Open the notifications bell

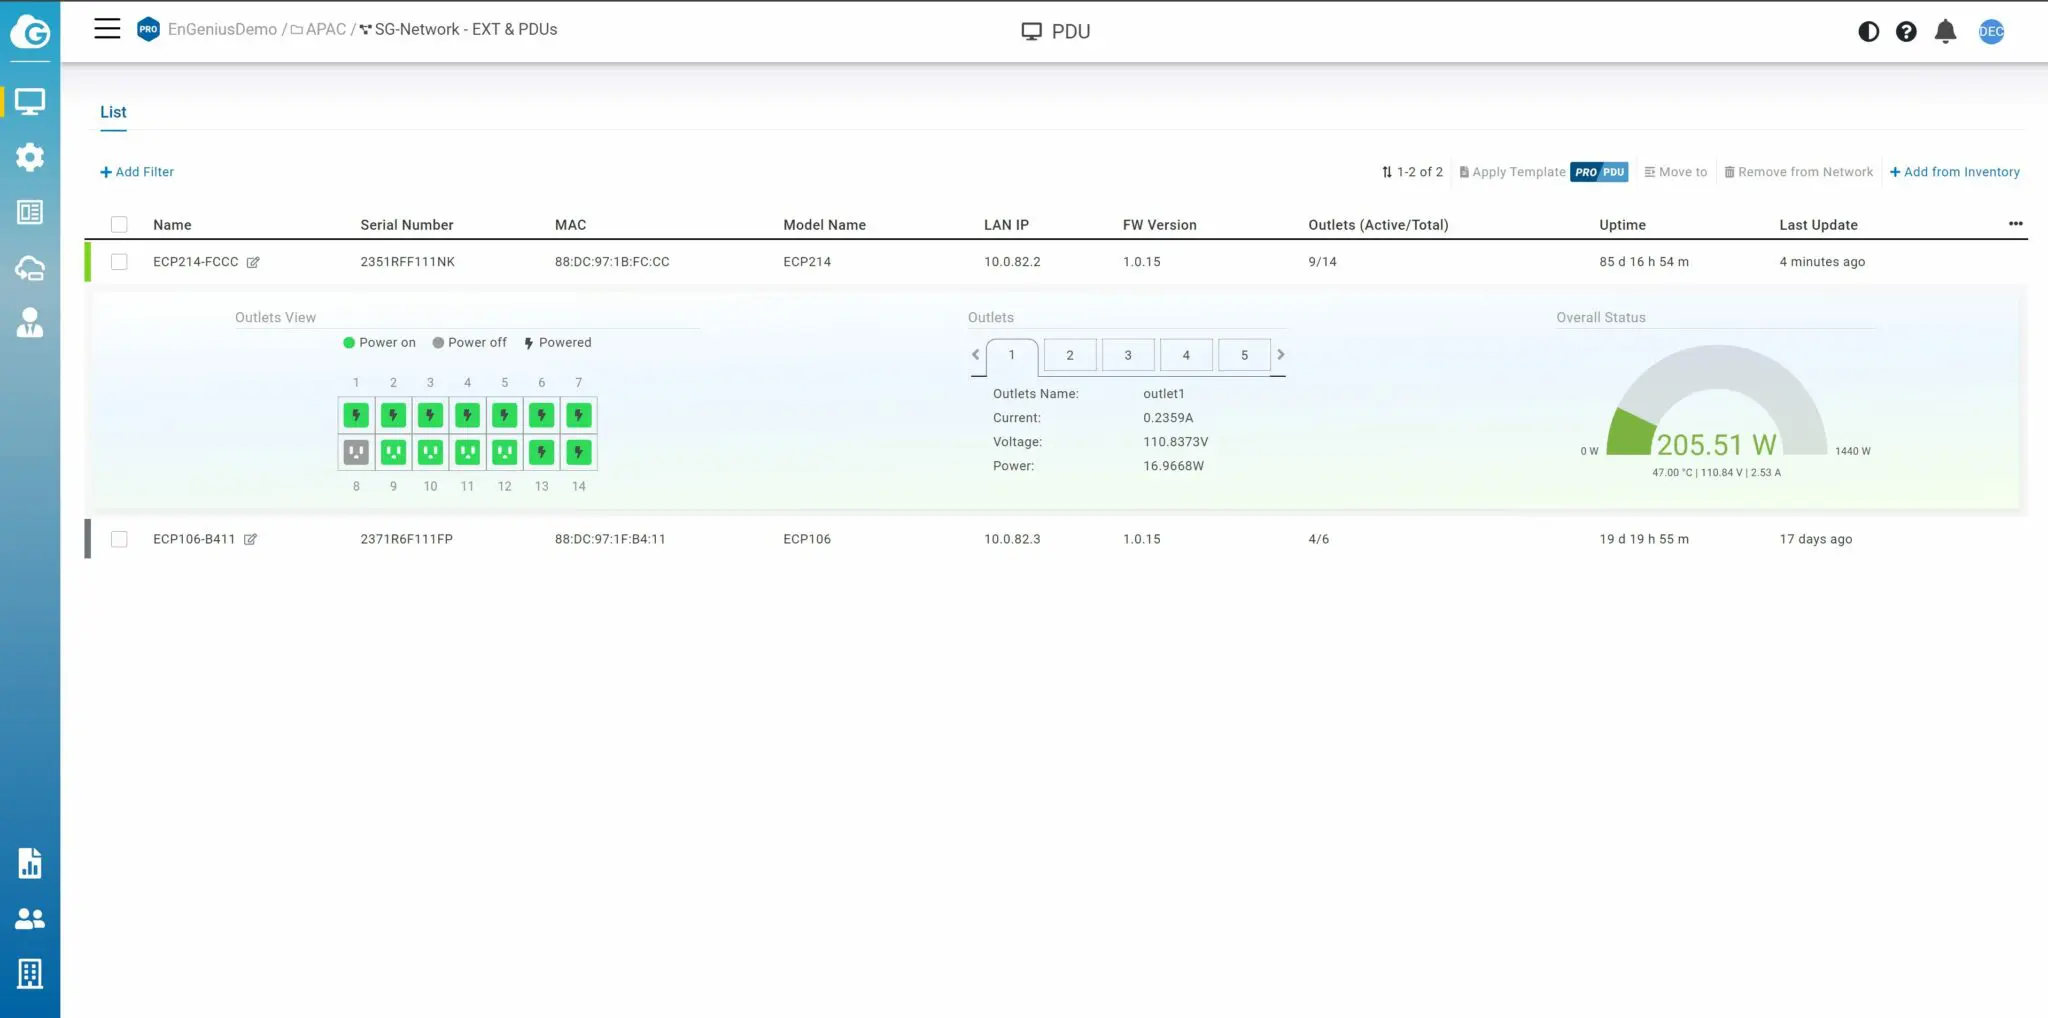[1945, 31]
